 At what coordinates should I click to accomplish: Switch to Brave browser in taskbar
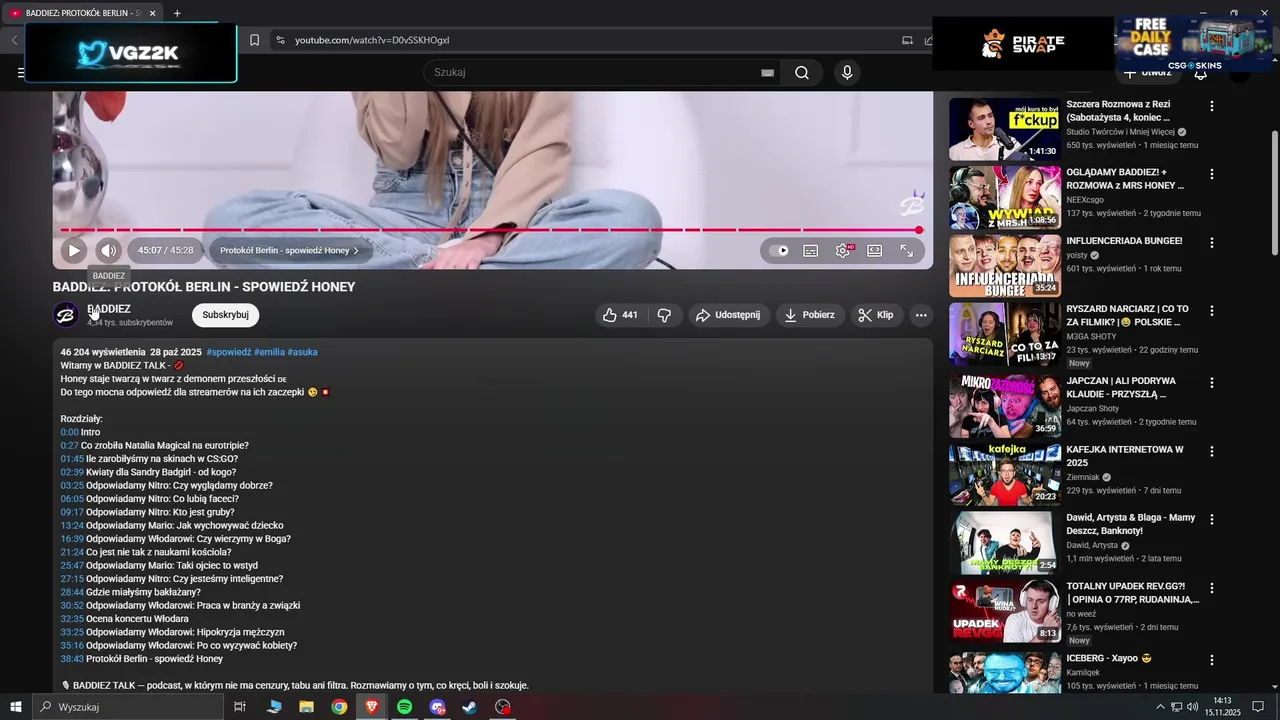[x=372, y=707]
